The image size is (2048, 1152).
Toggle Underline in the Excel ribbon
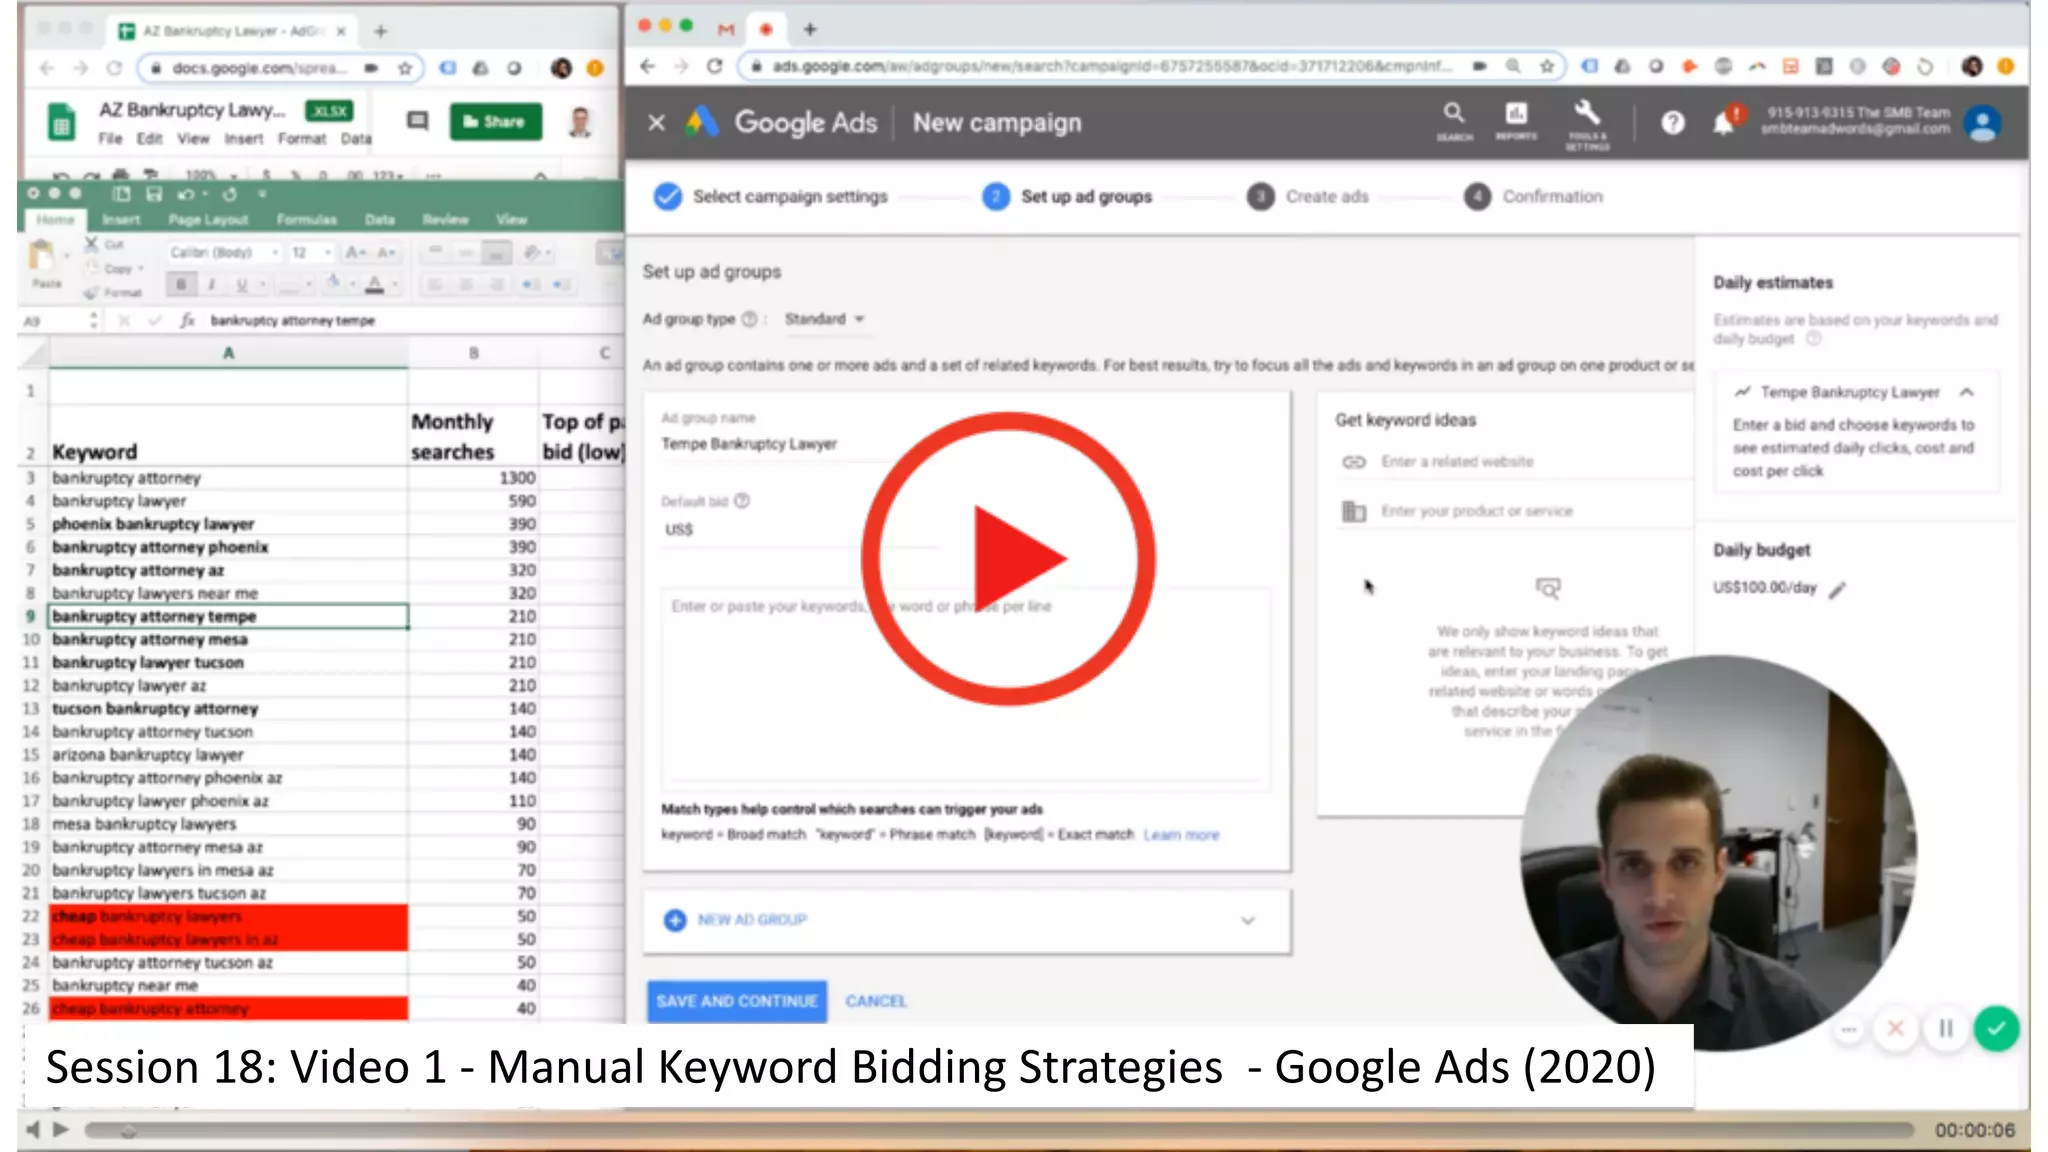point(241,285)
